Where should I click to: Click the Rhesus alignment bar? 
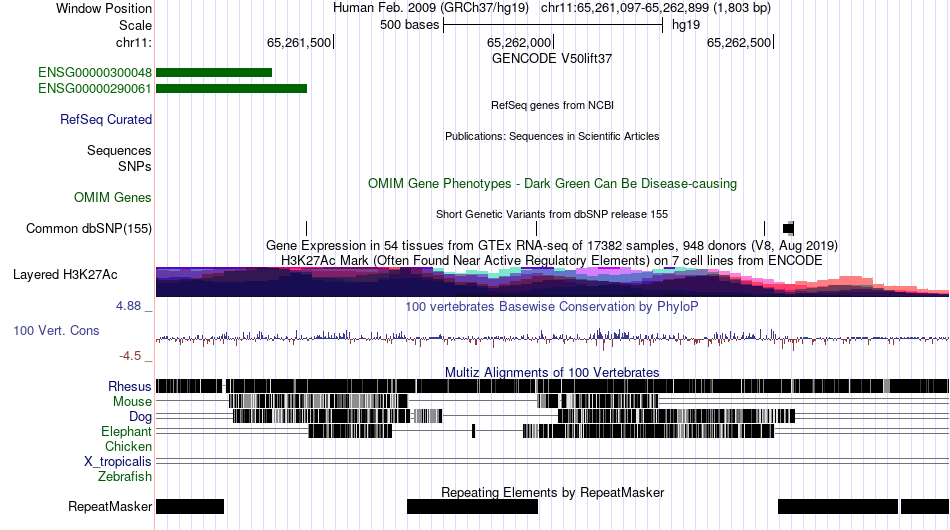[553, 386]
